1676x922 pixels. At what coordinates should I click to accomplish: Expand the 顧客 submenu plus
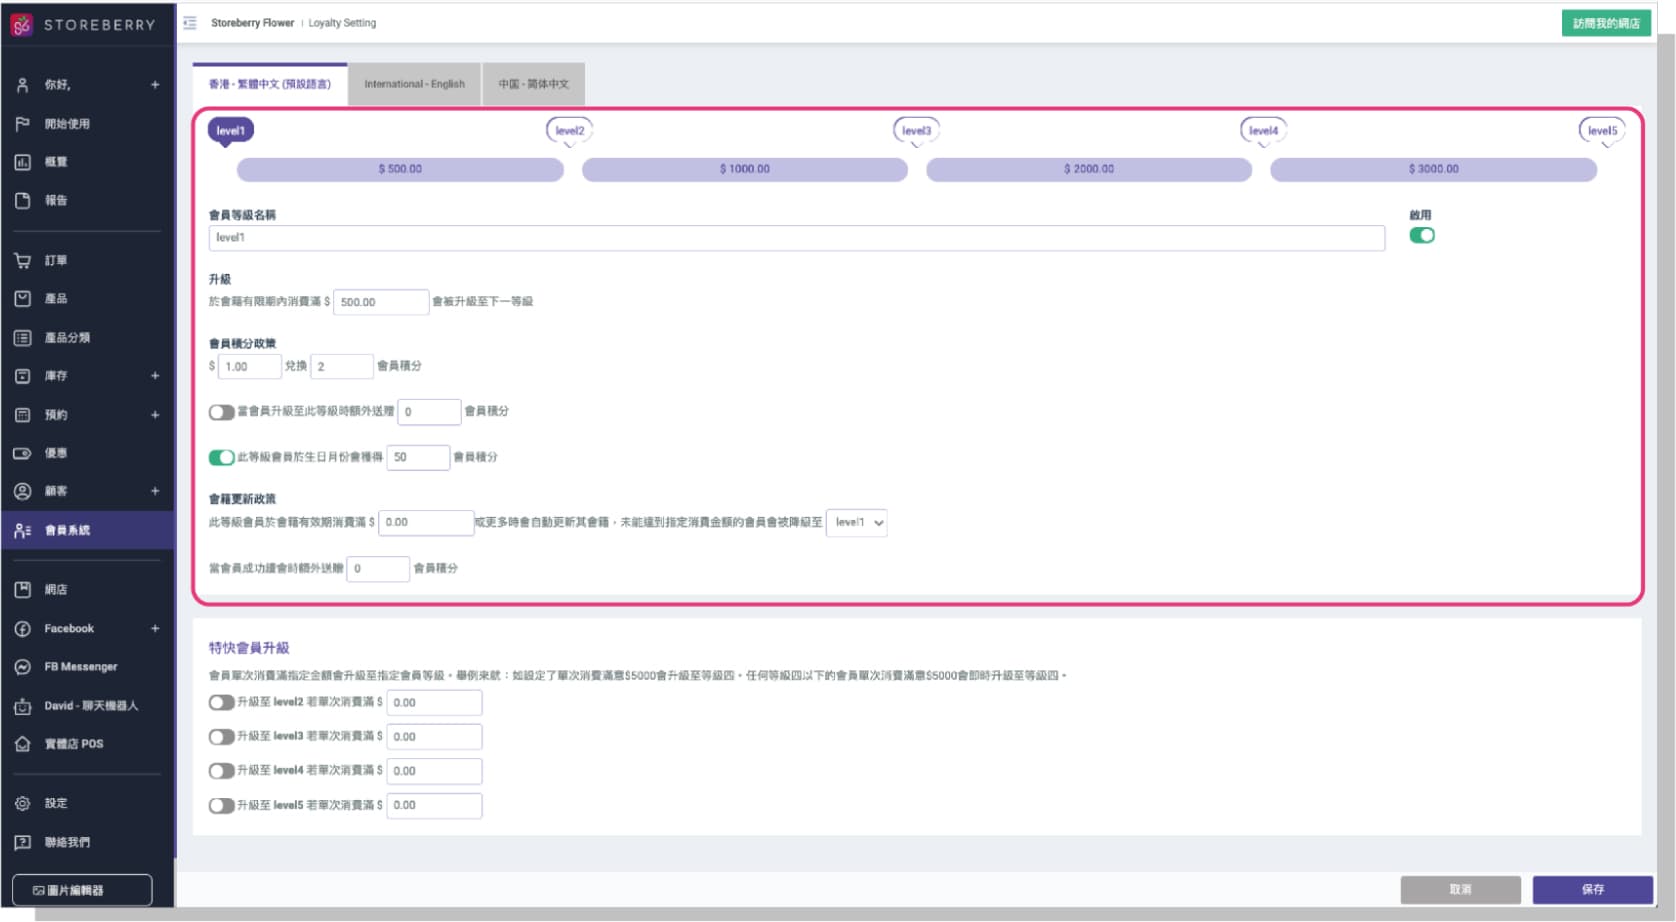click(155, 491)
